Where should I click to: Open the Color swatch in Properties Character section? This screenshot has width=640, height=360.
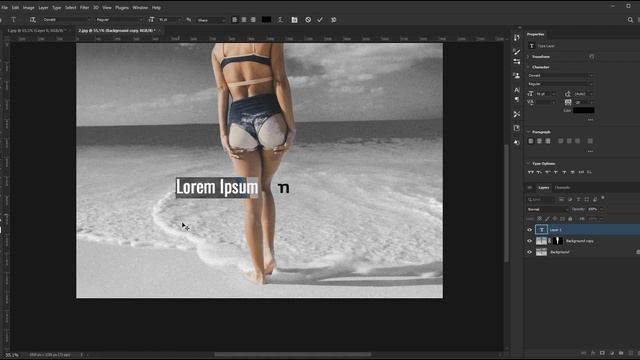(x=584, y=110)
